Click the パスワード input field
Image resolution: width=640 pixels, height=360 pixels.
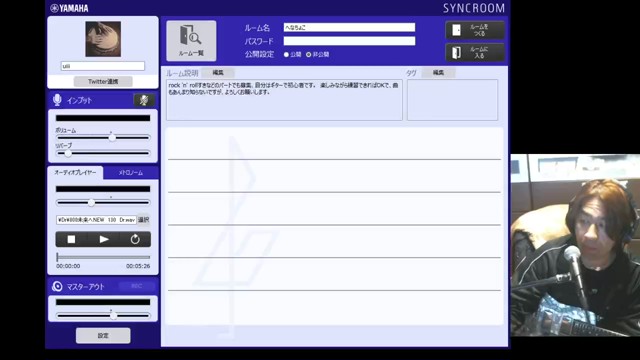(349, 41)
